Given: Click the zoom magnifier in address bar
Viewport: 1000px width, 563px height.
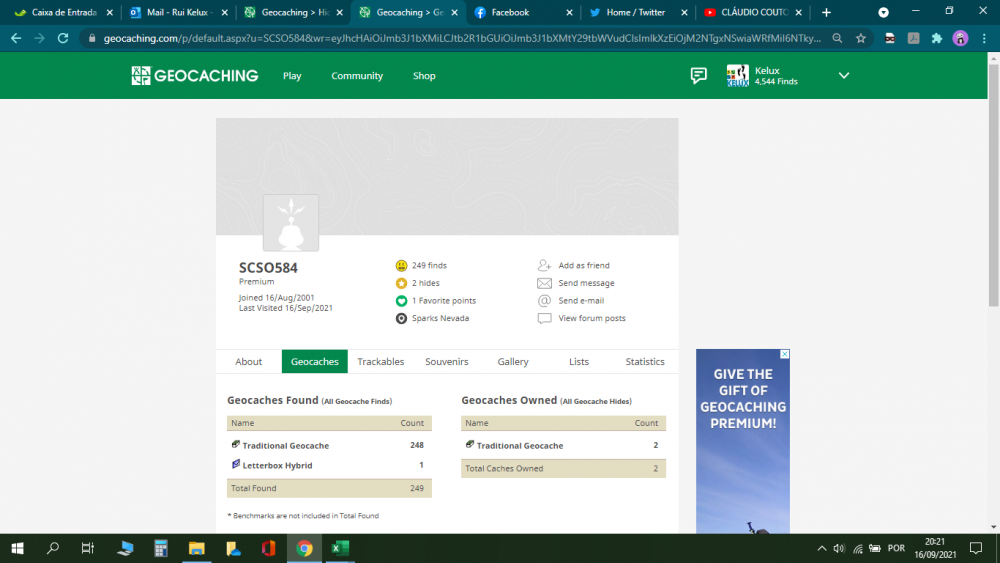Looking at the screenshot, I should (837, 38).
